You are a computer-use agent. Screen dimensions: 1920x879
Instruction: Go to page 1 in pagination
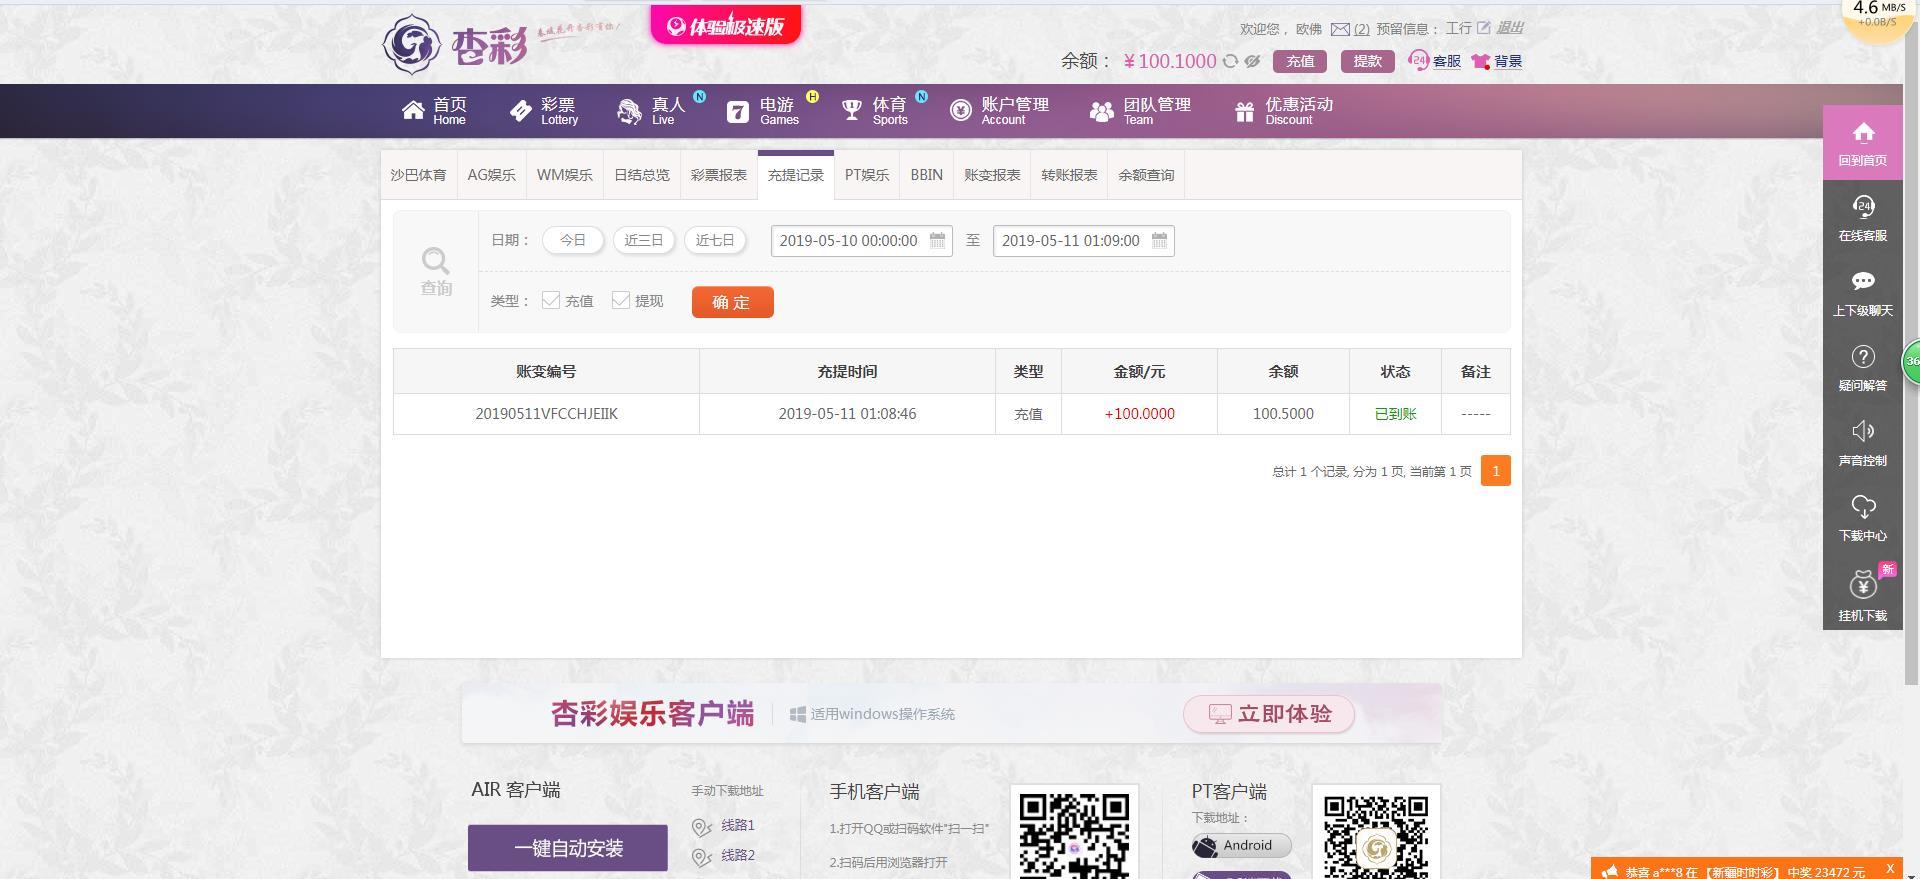click(x=1495, y=471)
